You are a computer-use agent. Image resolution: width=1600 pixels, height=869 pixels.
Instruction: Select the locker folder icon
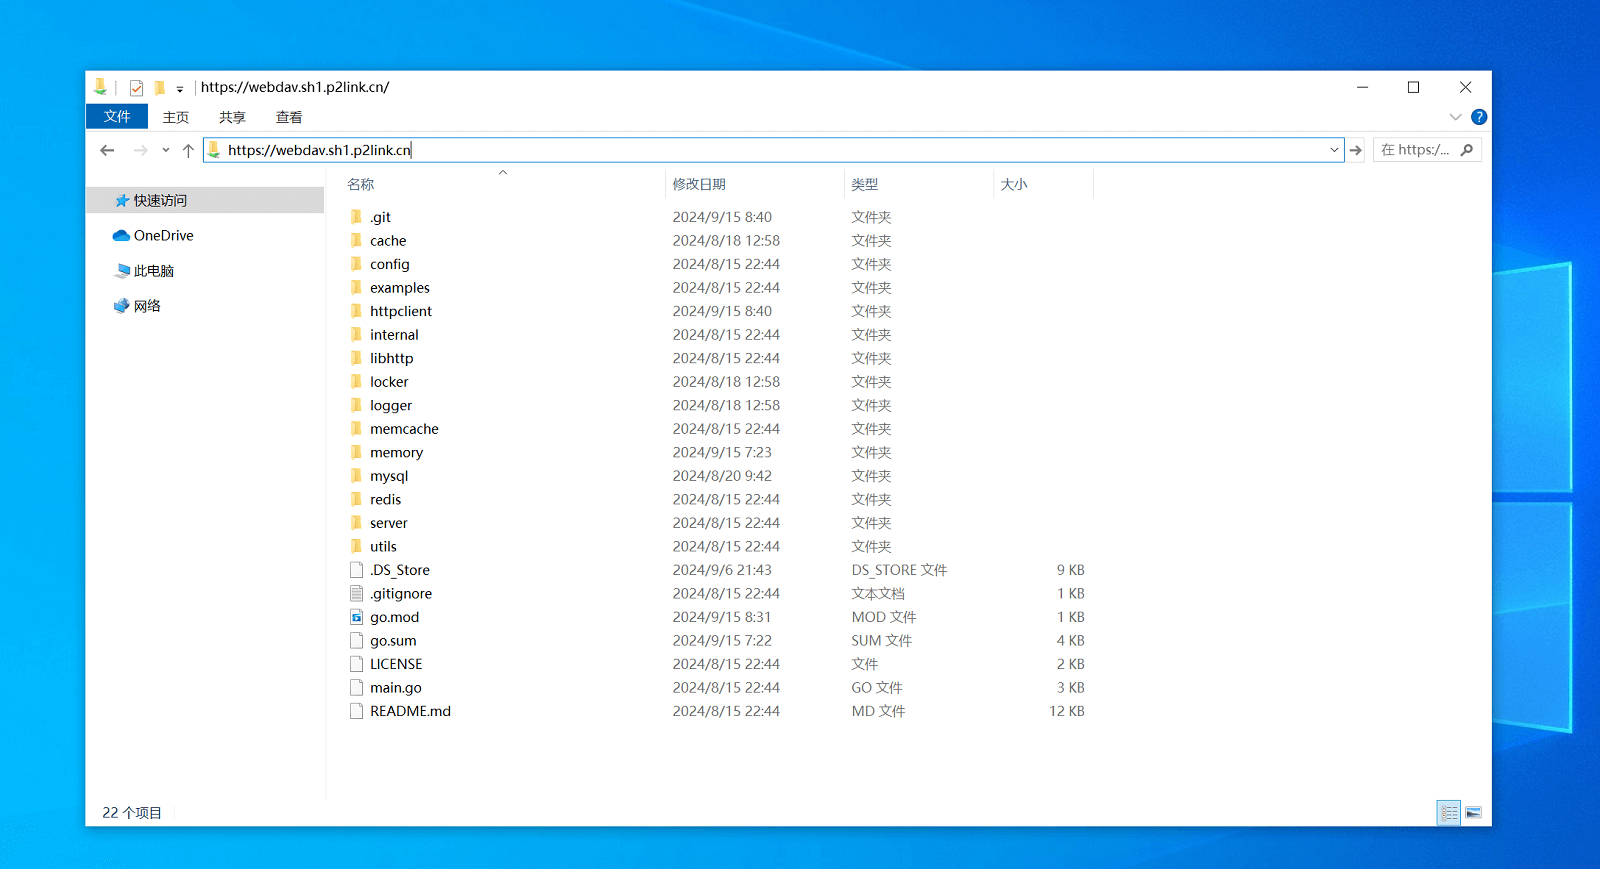[x=356, y=382]
